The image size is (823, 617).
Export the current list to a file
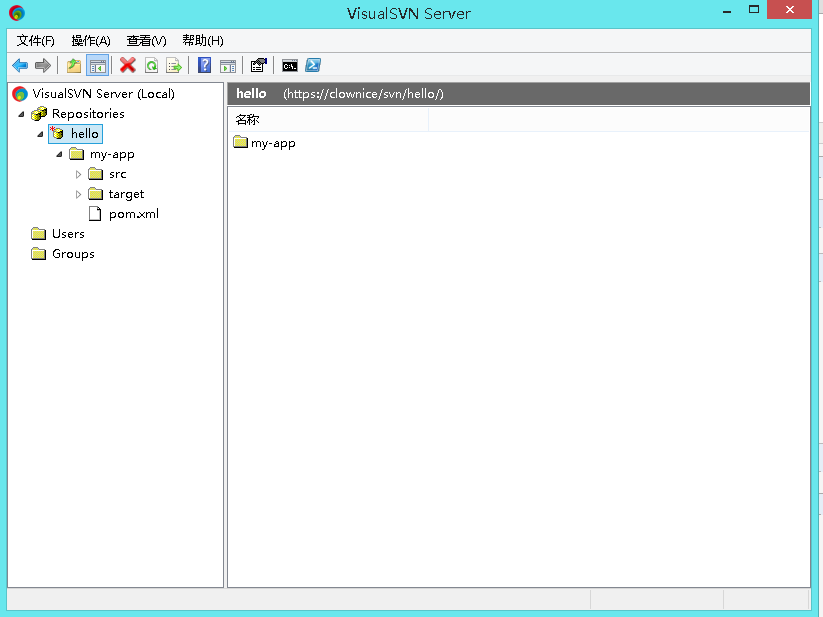(172, 65)
